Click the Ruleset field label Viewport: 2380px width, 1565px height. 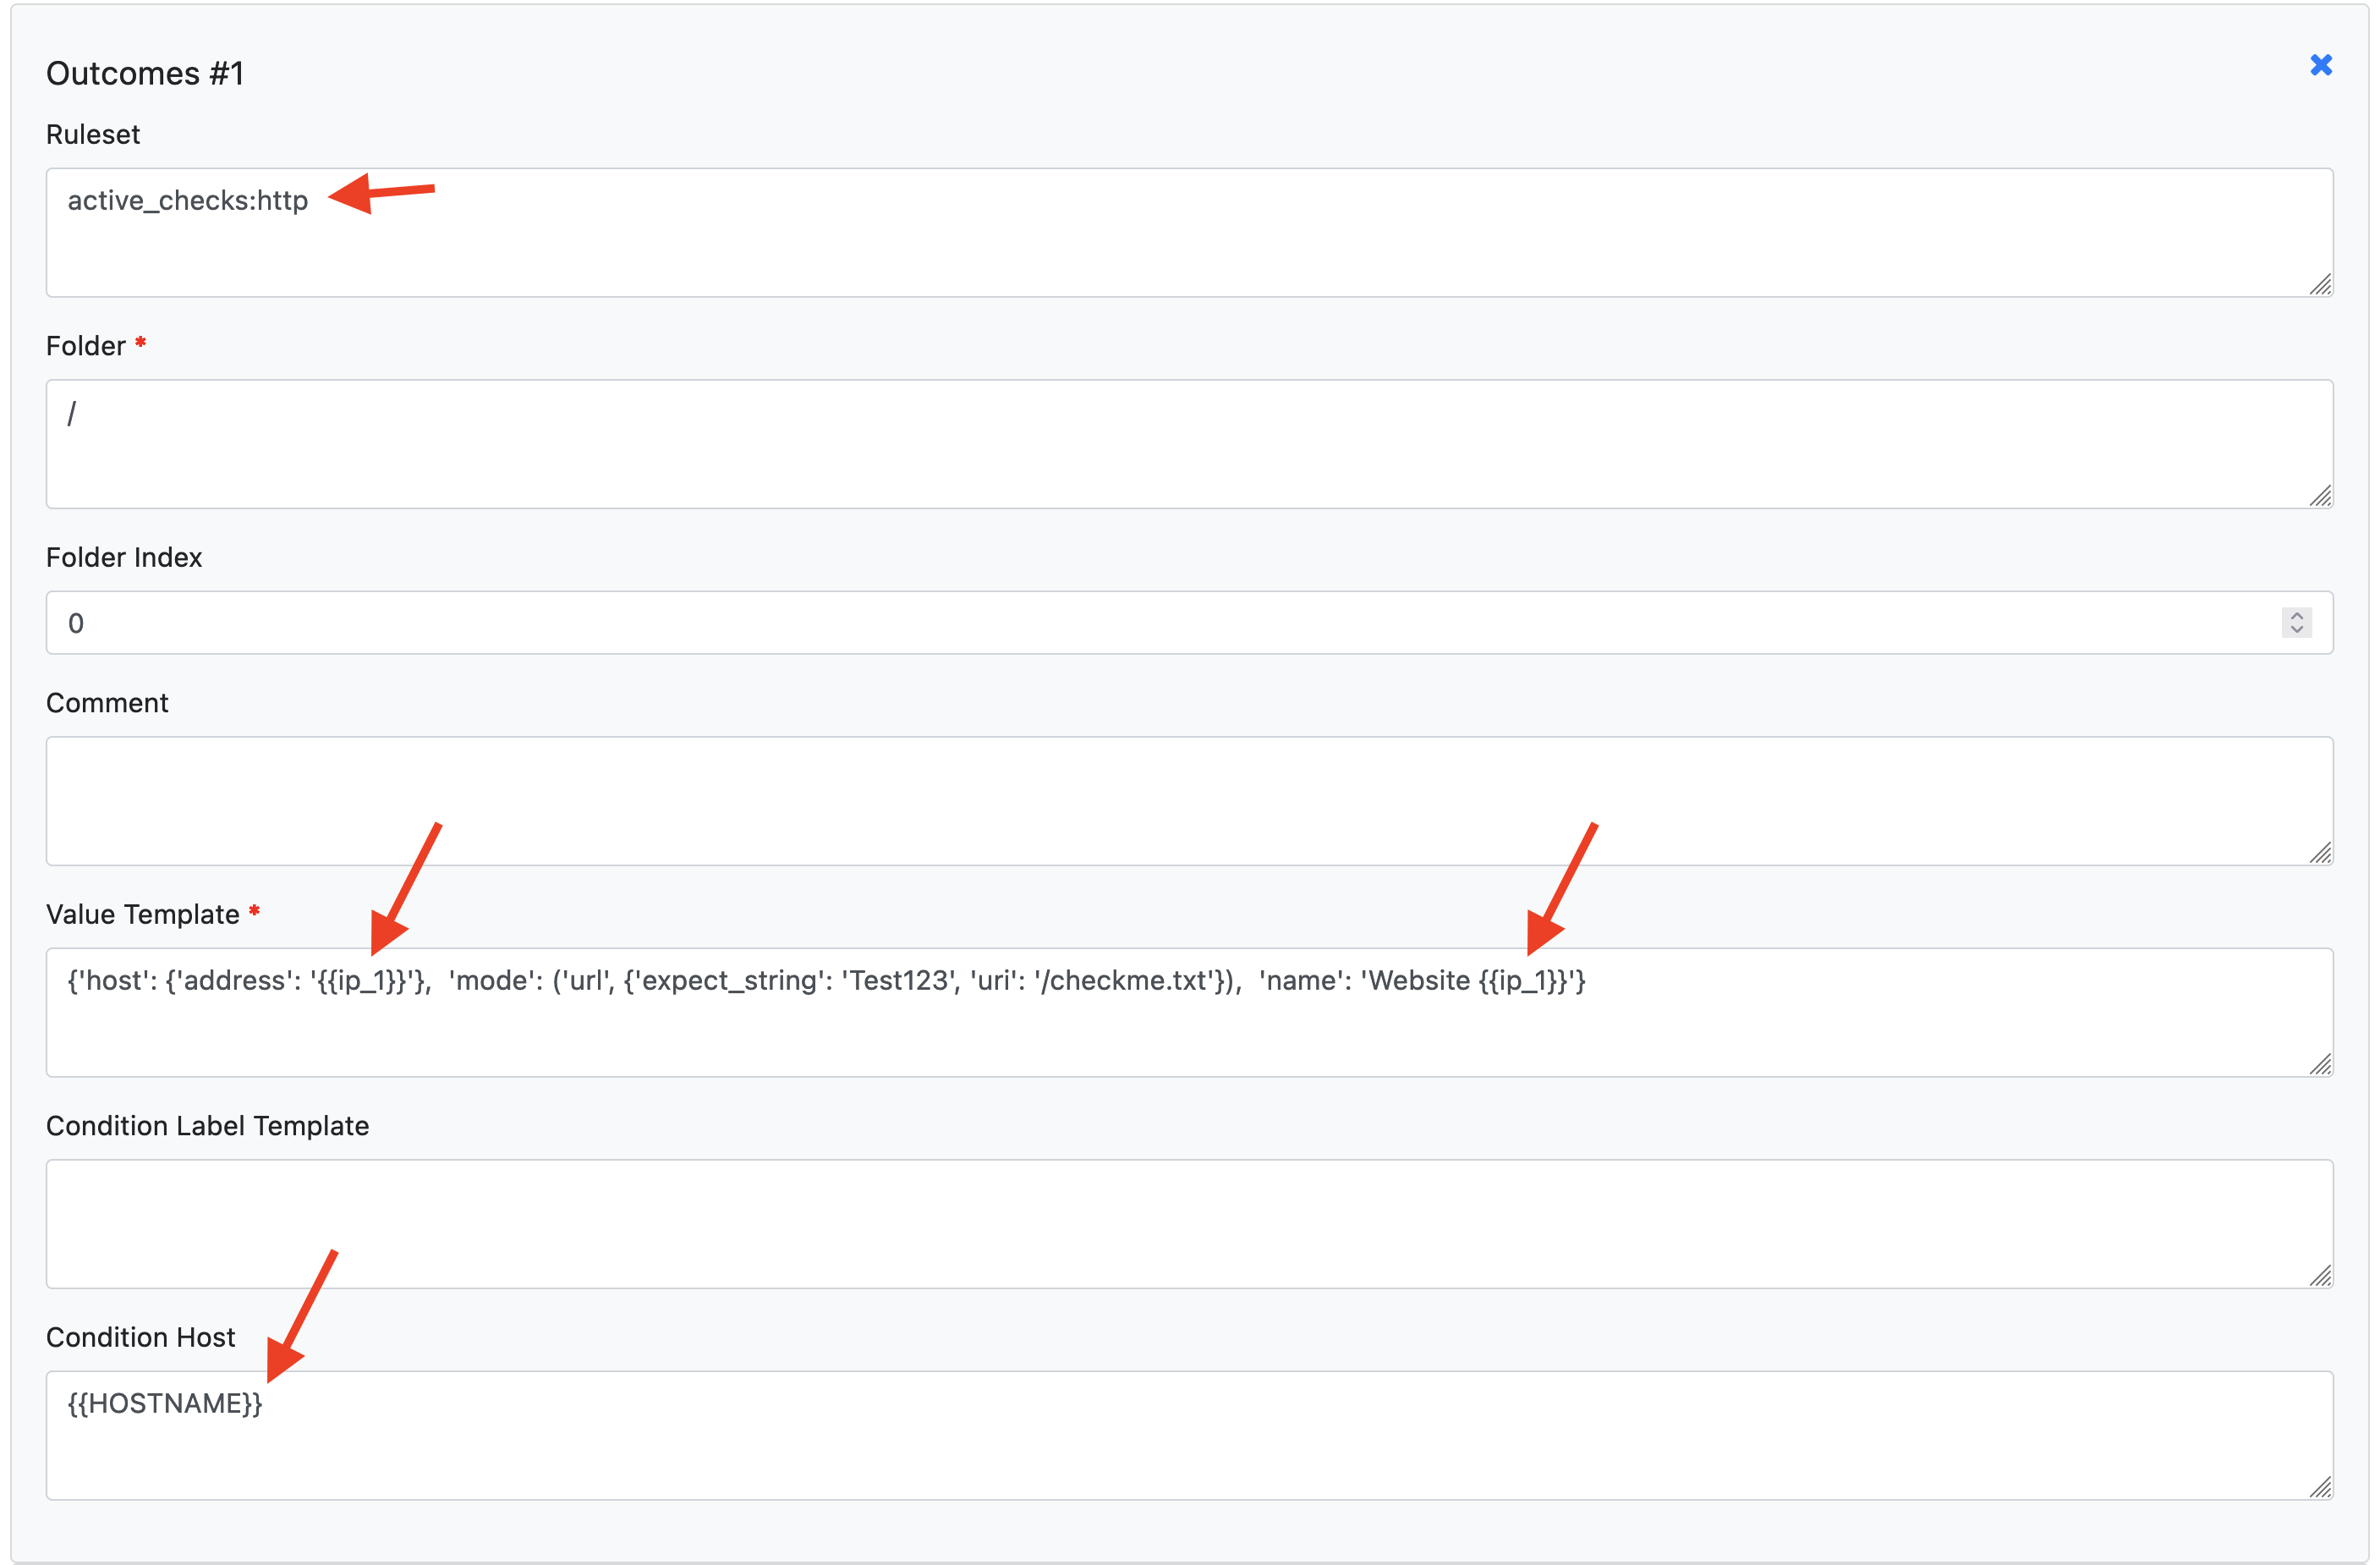pos(92,134)
